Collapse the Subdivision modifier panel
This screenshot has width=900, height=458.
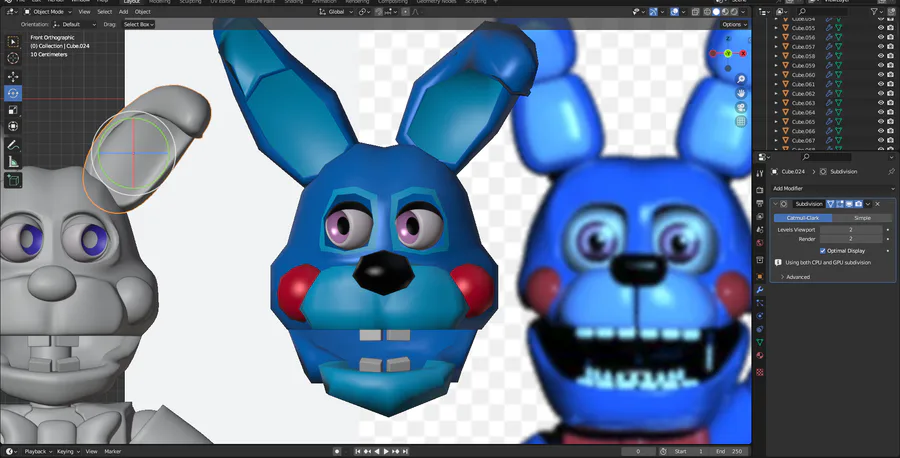pos(775,204)
